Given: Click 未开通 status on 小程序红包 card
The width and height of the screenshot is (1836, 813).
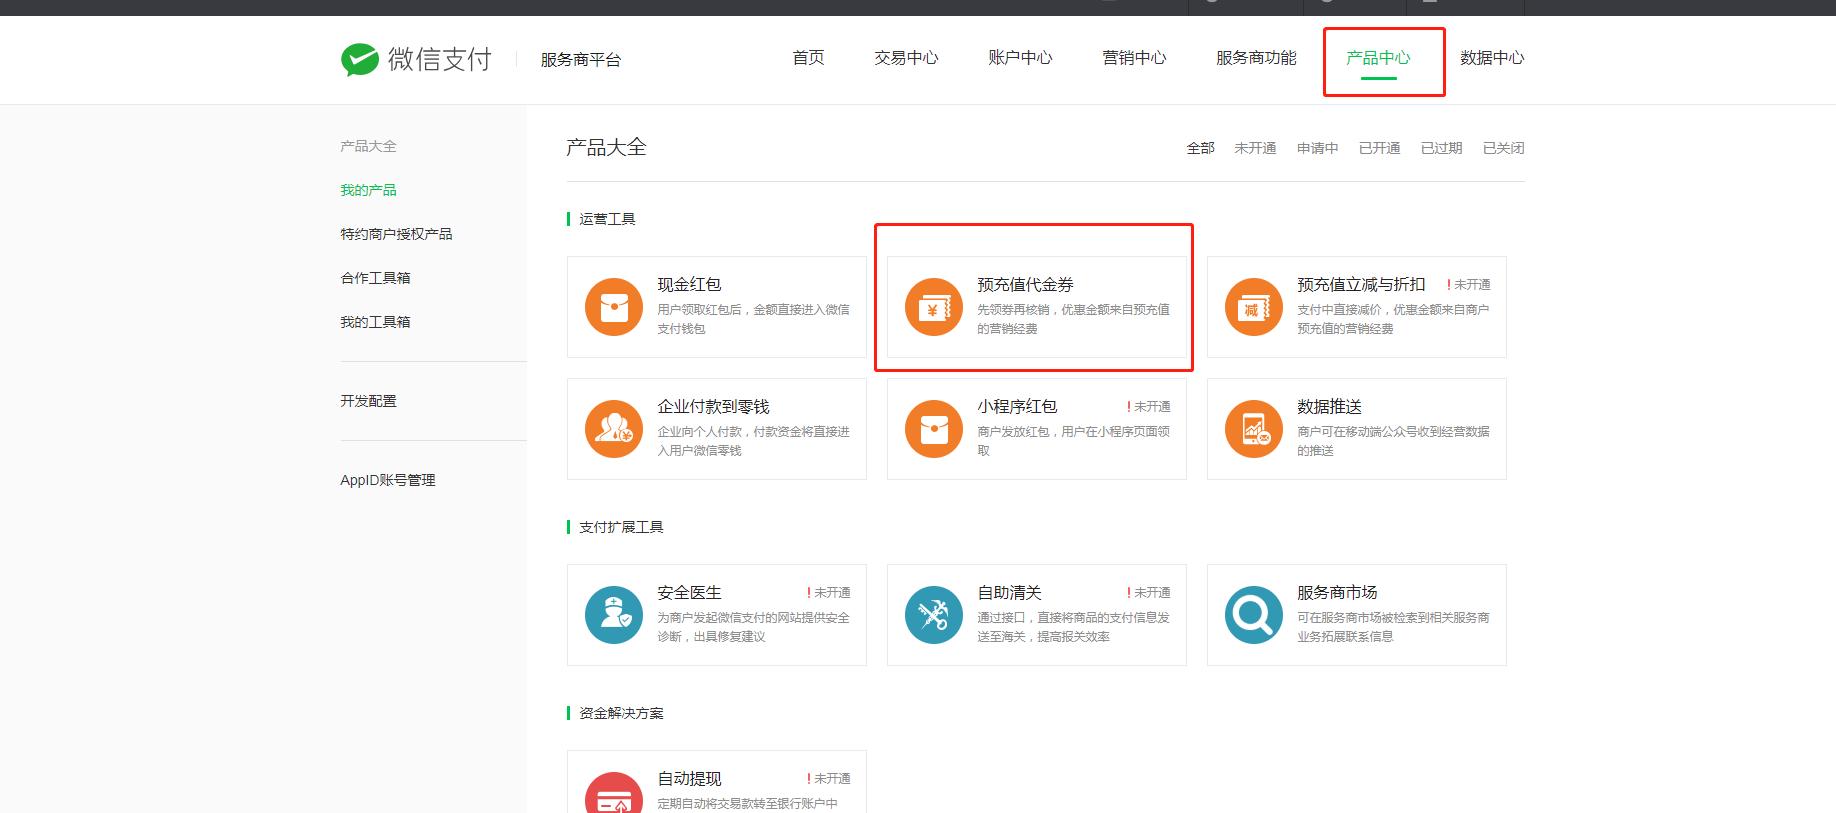Looking at the screenshot, I should pos(1149,407).
